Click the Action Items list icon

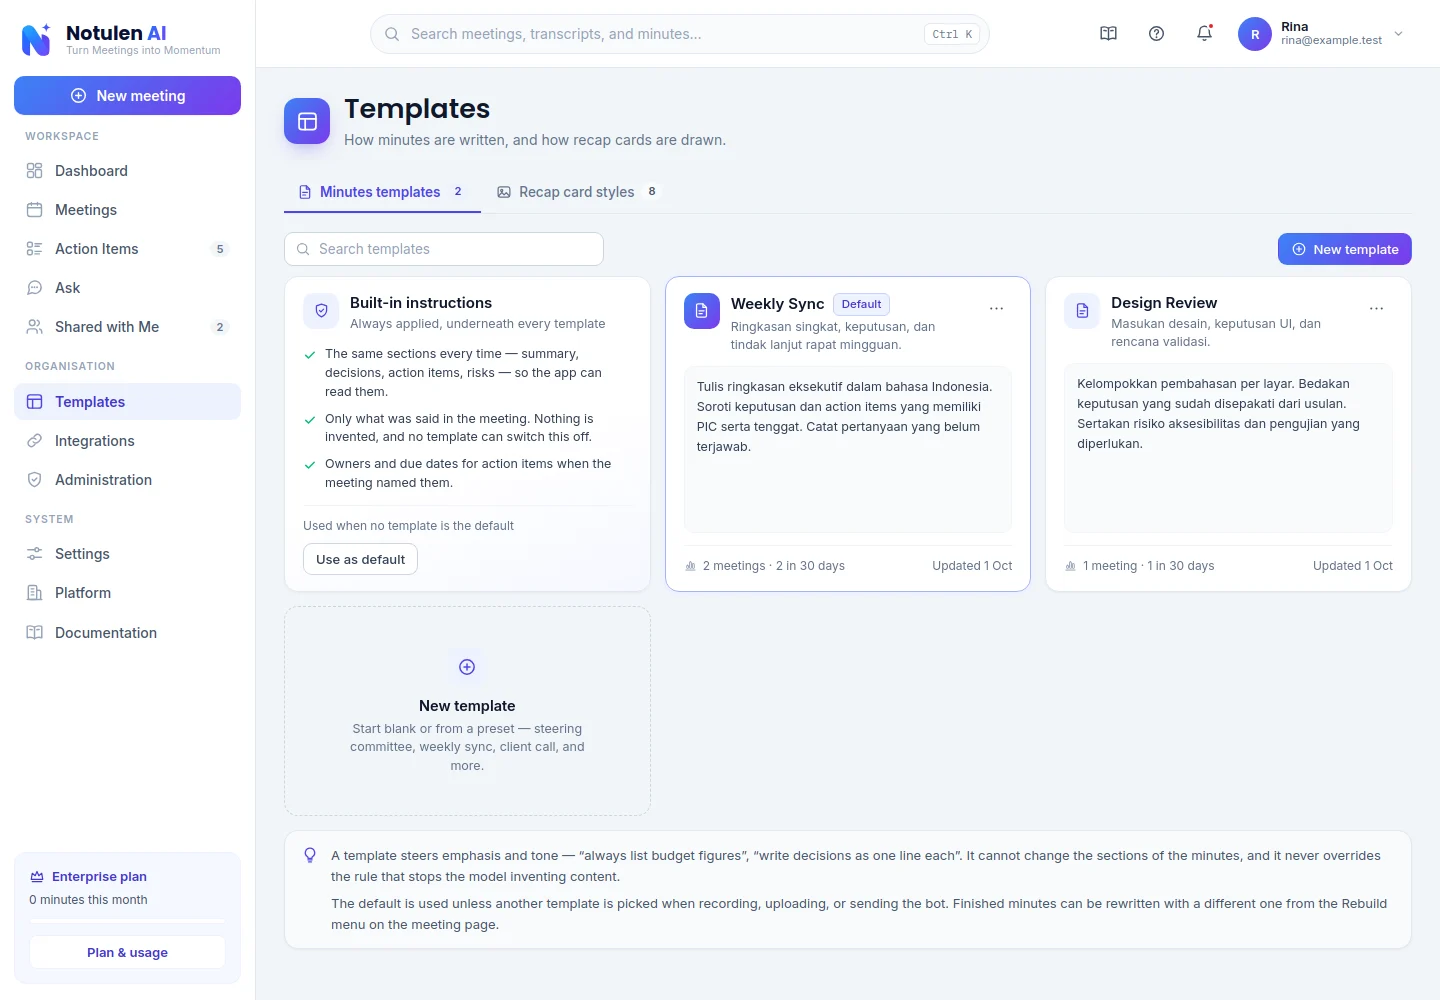point(34,249)
